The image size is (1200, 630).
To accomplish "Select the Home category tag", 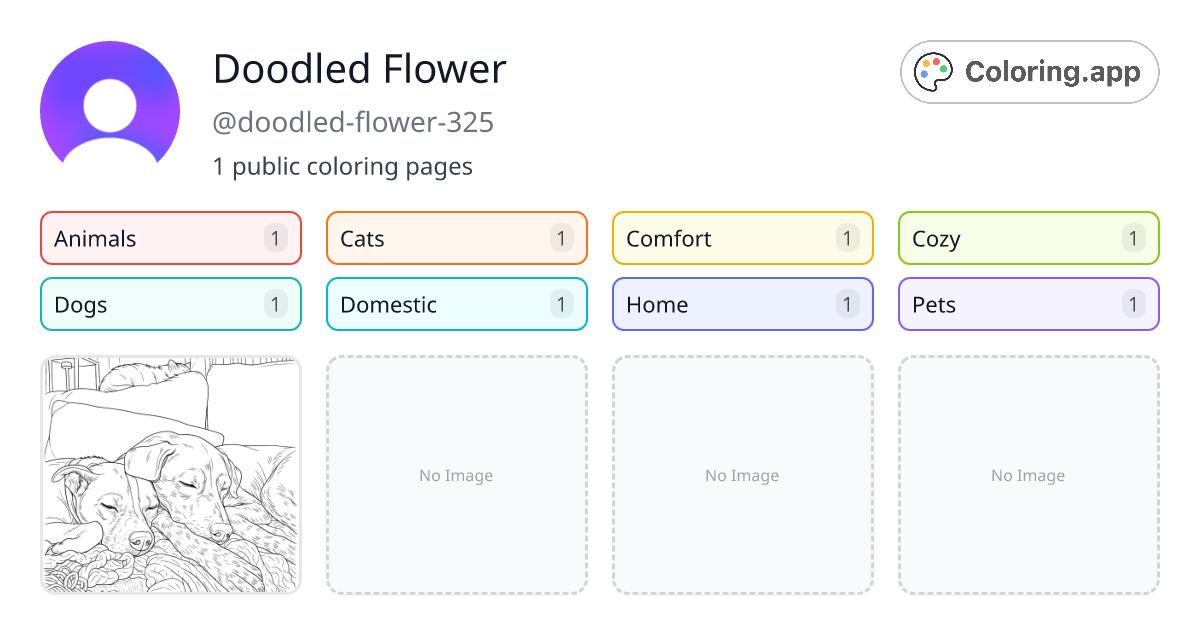I will [x=743, y=304].
